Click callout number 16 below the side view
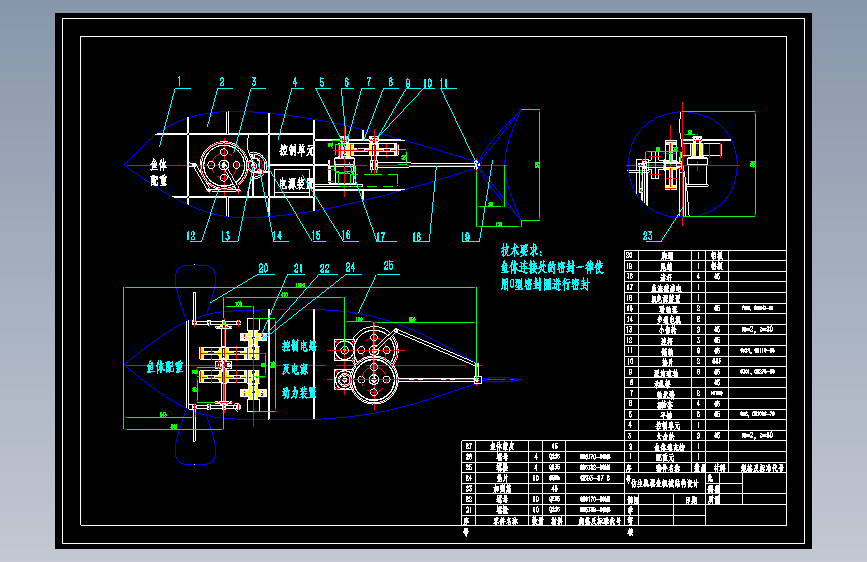867x562 pixels. (x=346, y=235)
